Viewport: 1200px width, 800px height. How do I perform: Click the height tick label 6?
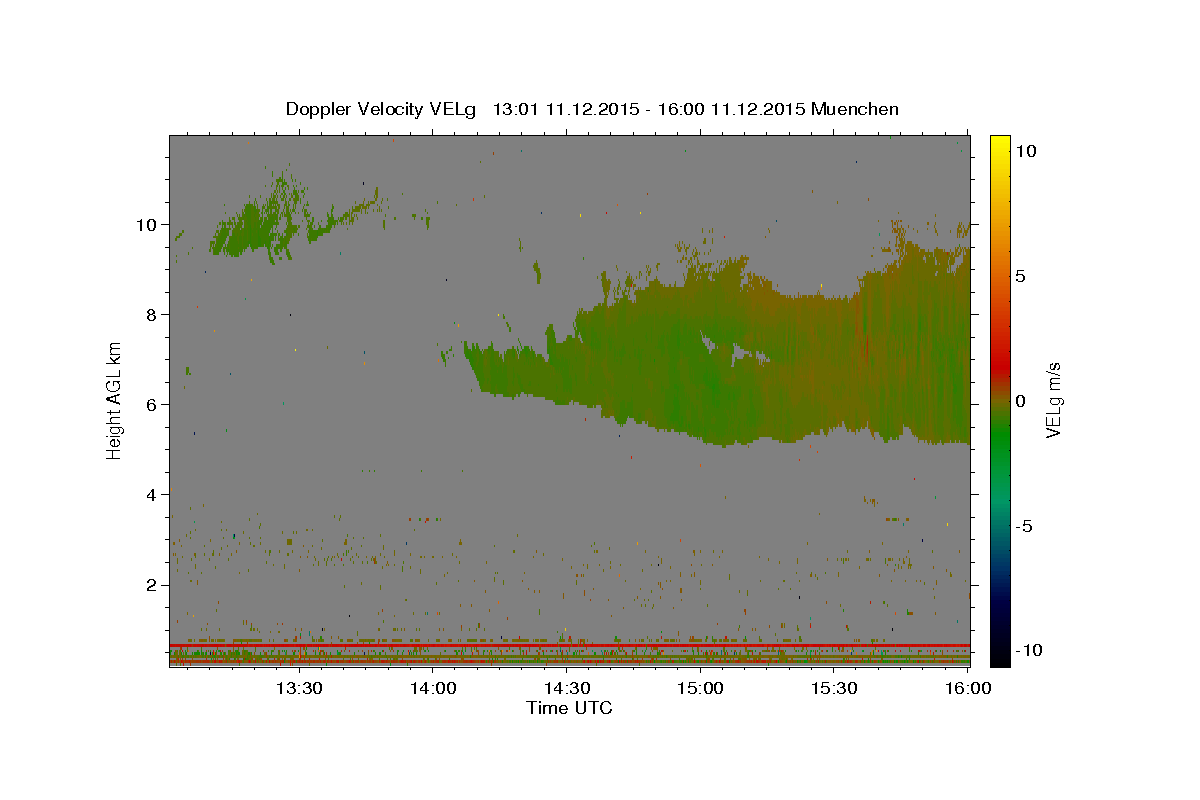[151, 404]
